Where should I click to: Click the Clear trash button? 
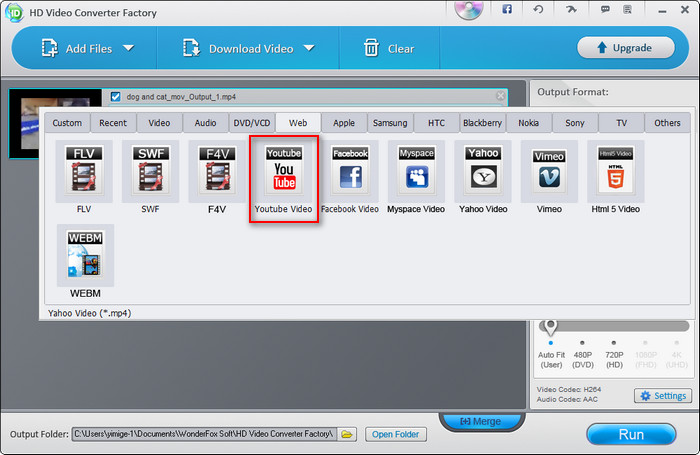389,48
